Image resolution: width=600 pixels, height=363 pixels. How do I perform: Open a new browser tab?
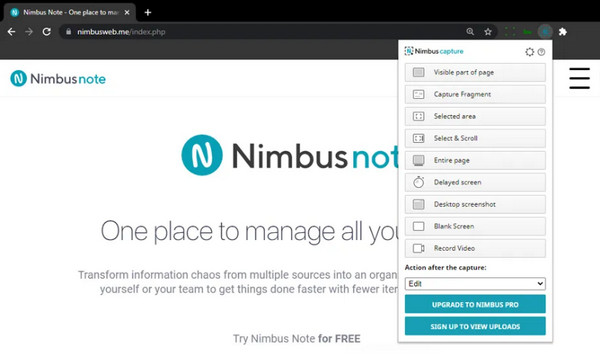(148, 12)
